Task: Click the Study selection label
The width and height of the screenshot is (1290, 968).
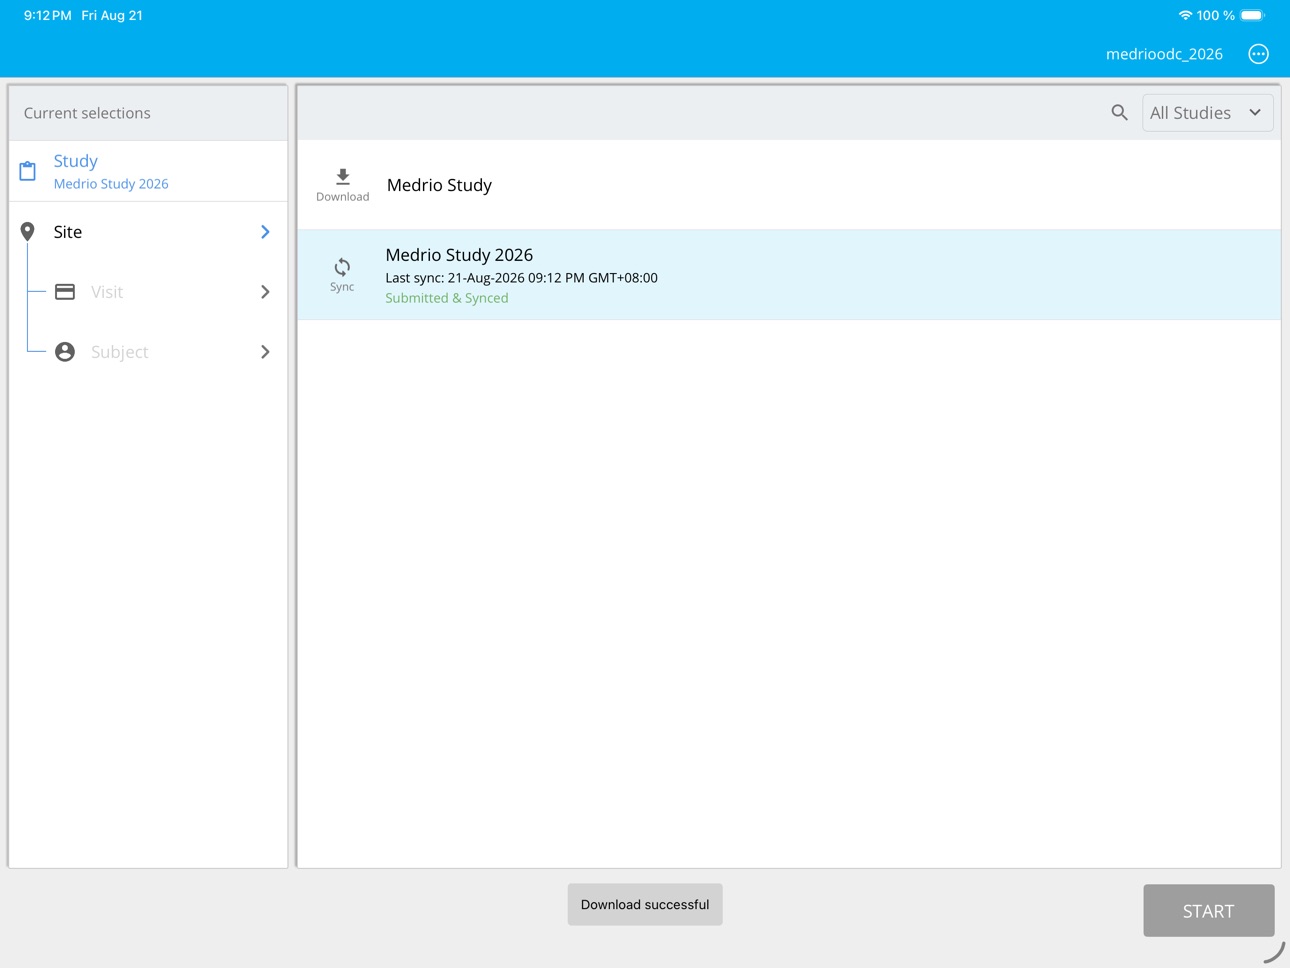Action: click(76, 161)
